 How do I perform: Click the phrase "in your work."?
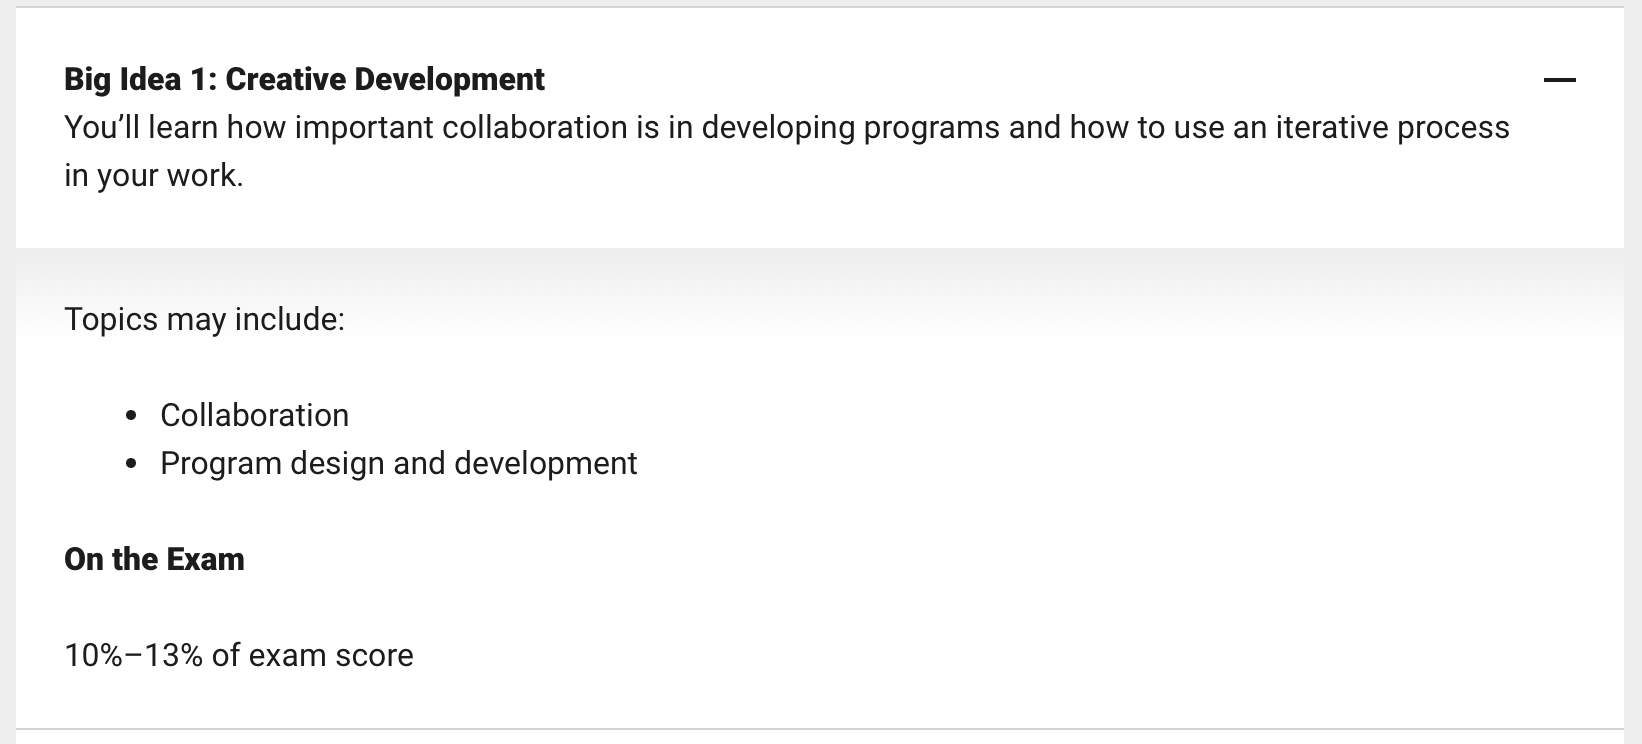(x=154, y=175)
